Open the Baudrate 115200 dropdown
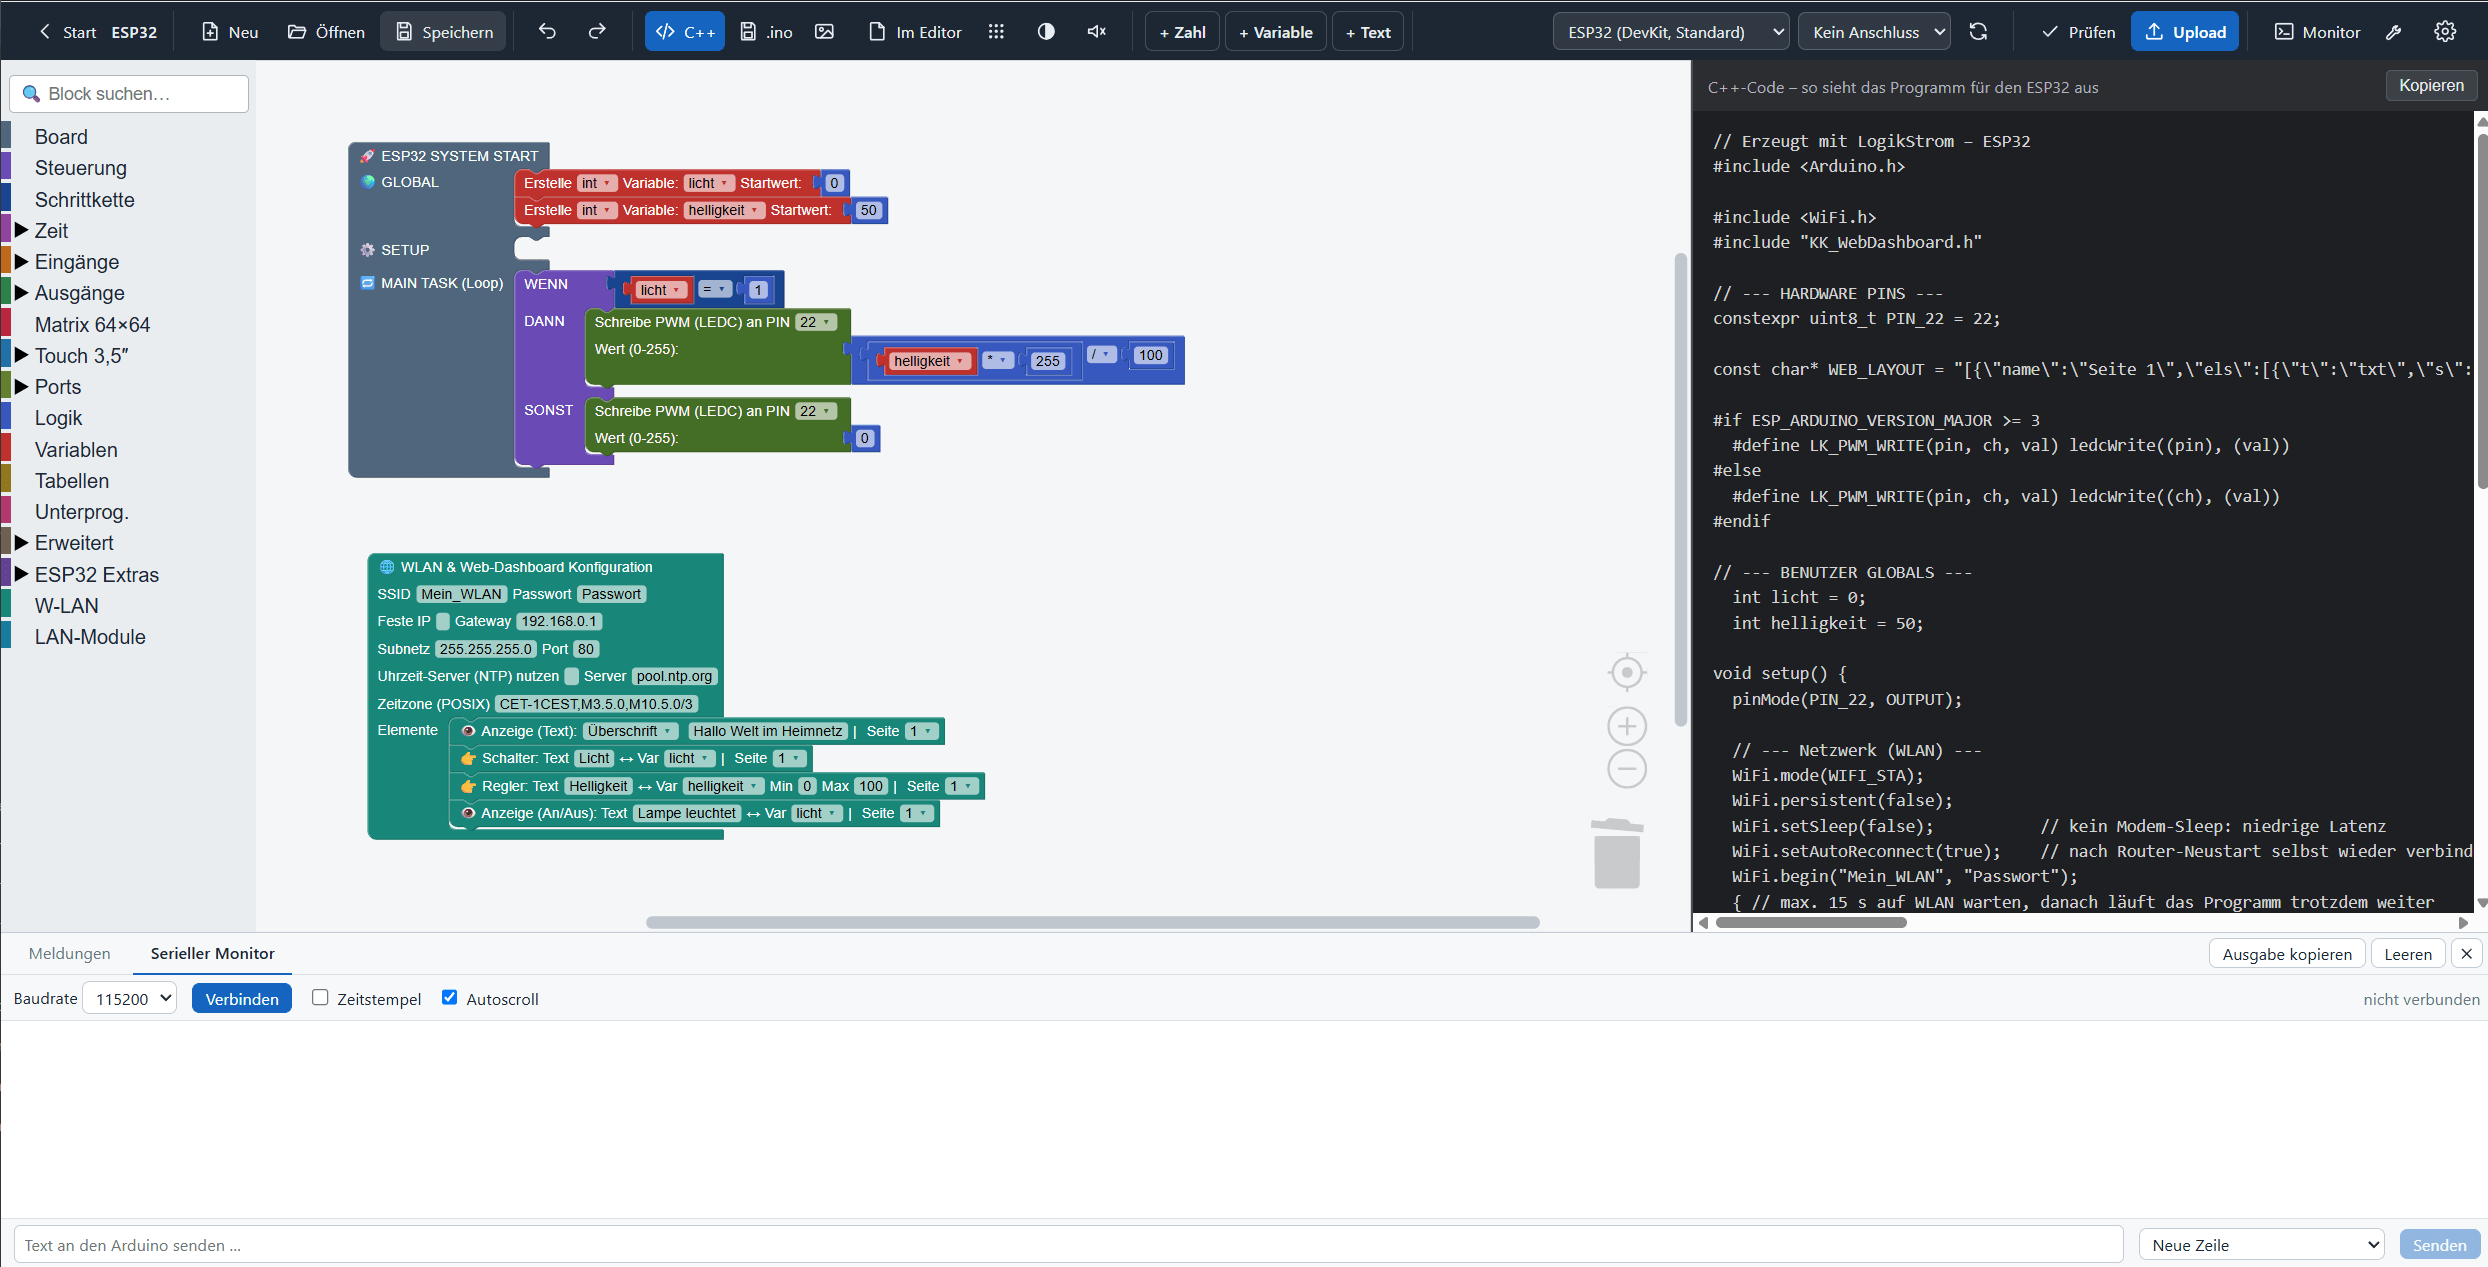The image size is (2488, 1267). pyautogui.click(x=130, y=998)
